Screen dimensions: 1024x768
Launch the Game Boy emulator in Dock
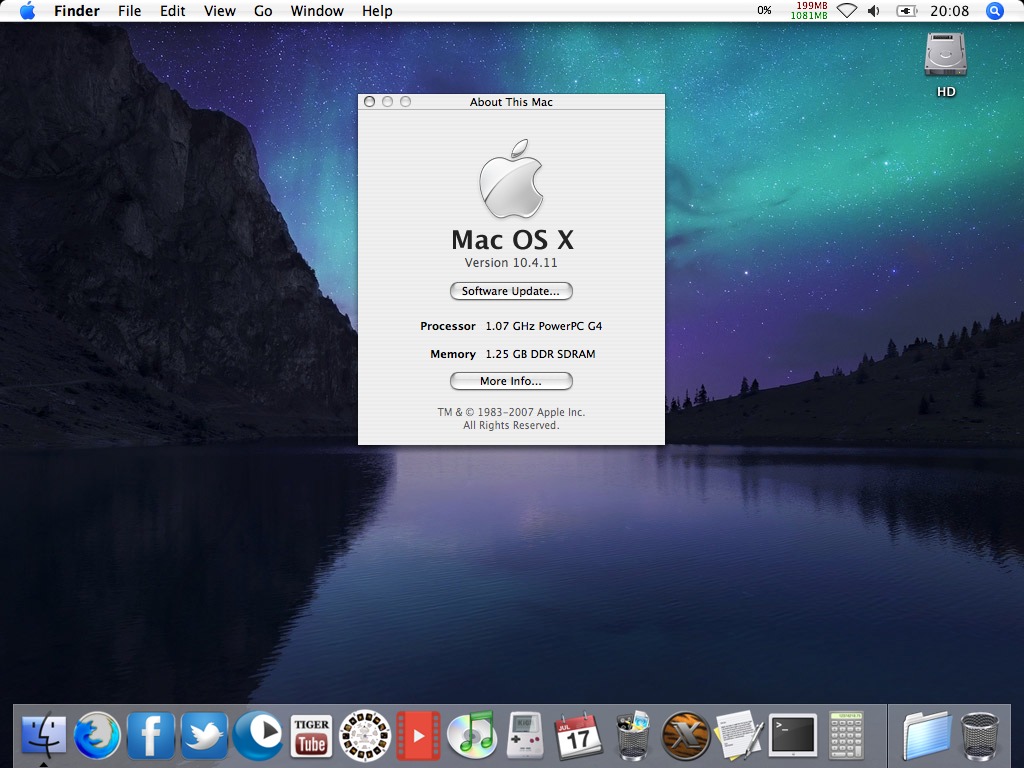(x=525, y=736)
